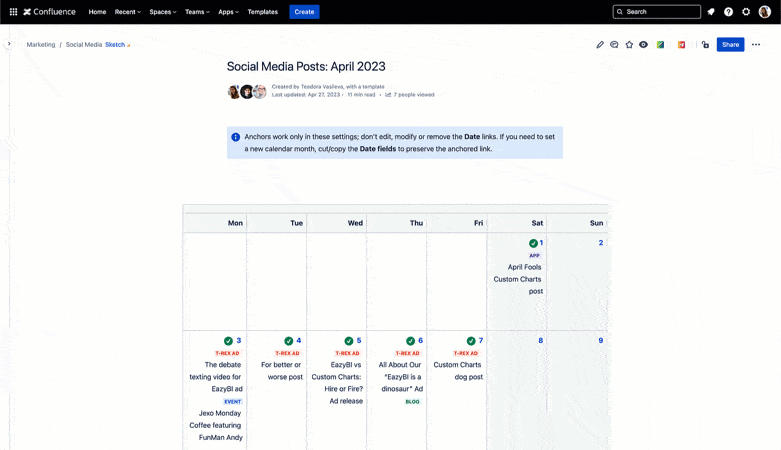781x450 pixels.
Task: Open date link 5 in the calendar
Action: pyautogui.click(x=359, y=340)
